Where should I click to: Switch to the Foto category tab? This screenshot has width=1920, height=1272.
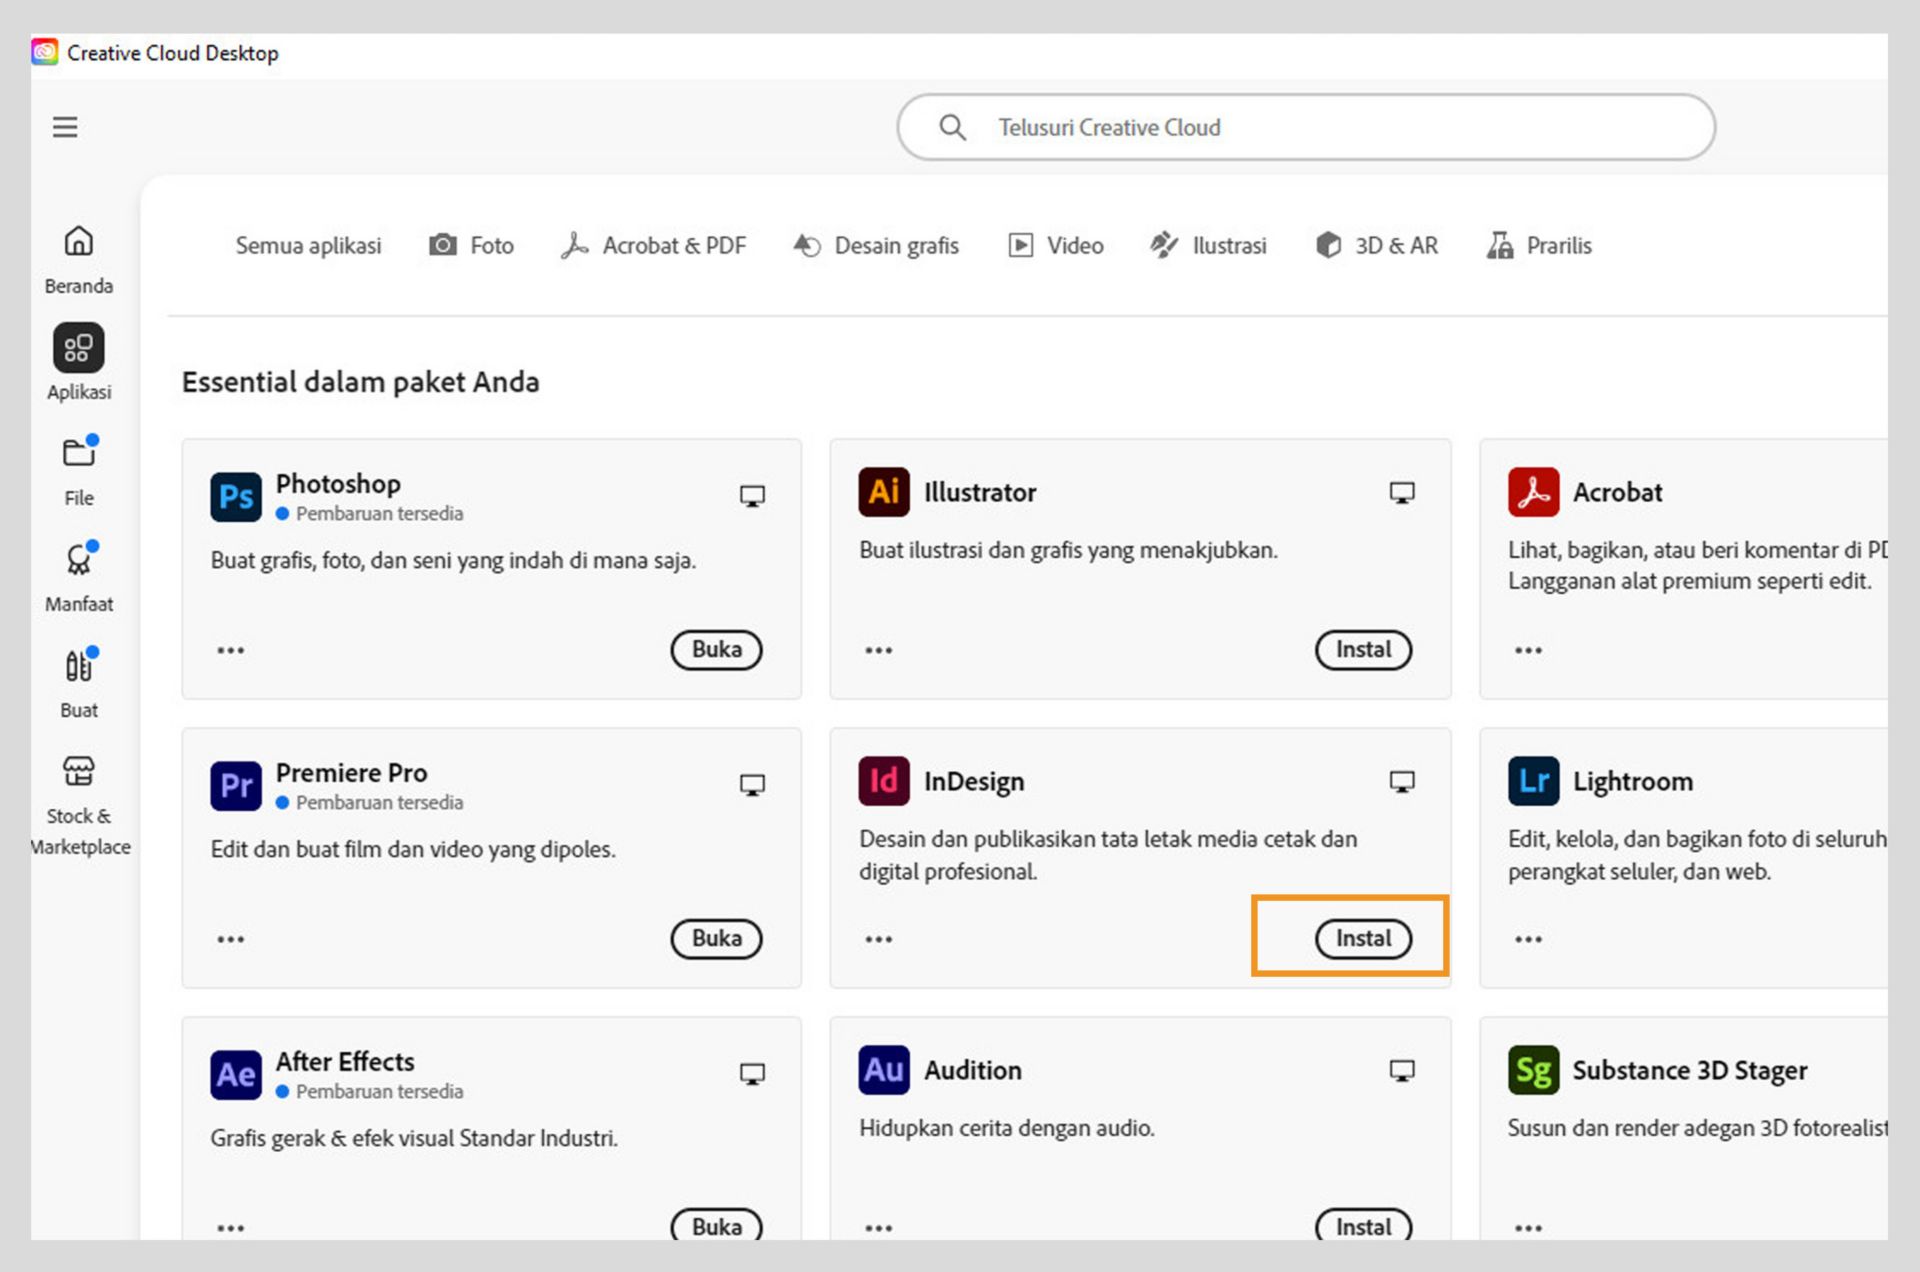[x=471, y=245]
